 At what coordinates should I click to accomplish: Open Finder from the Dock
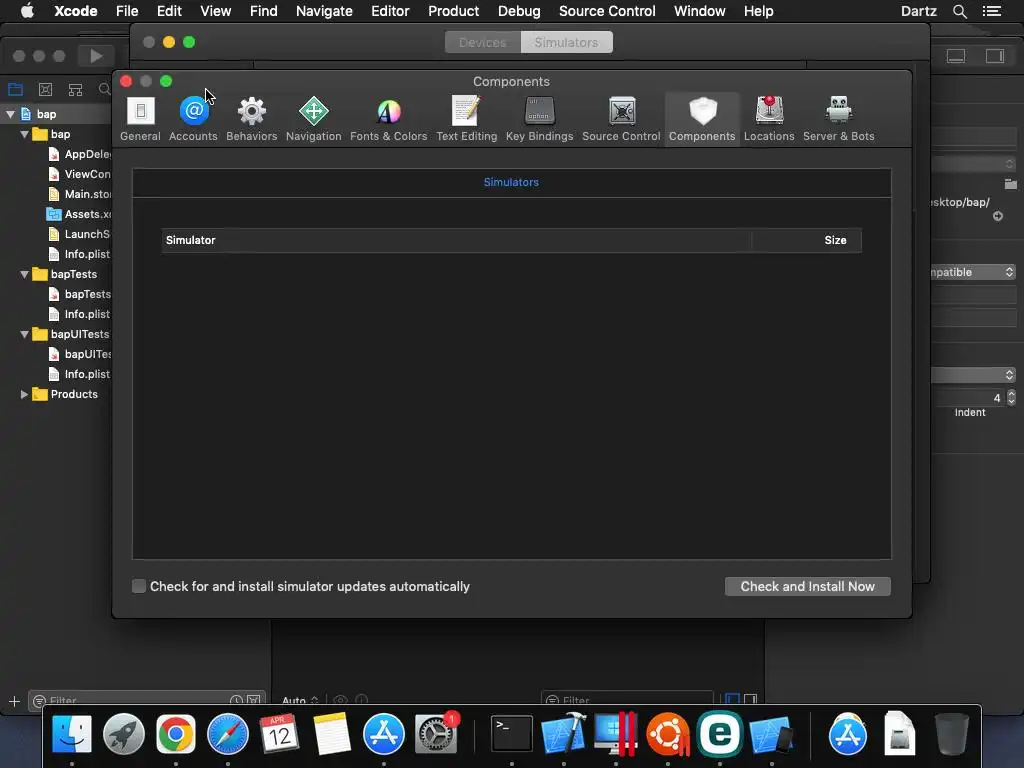72,734
